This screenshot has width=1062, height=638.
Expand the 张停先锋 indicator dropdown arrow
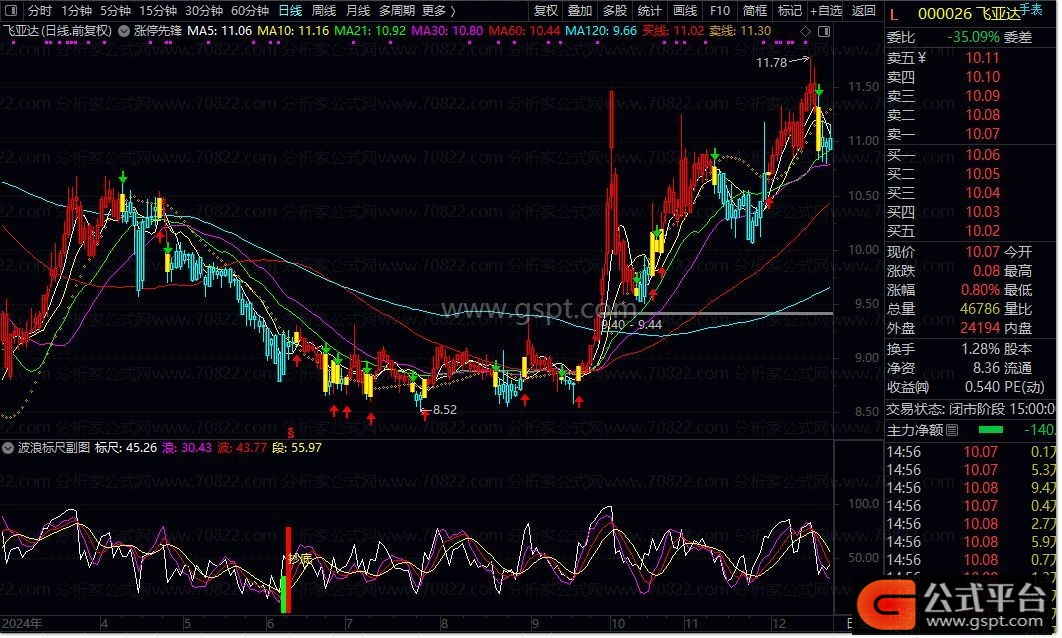[x=124, y=31]
